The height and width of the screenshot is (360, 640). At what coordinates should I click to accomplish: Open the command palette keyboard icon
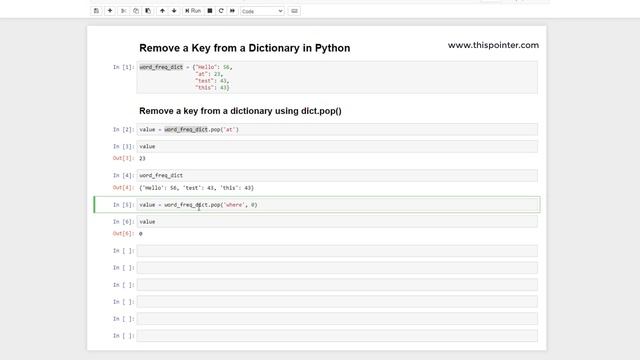click(x=294, y=11)
